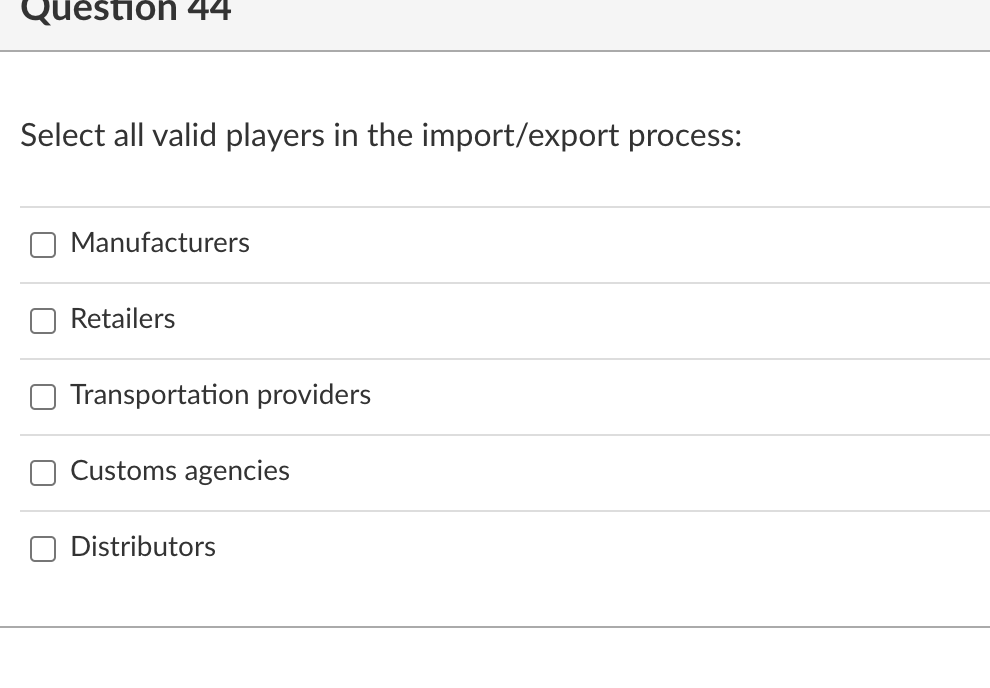Screen dimensions: 990x688
Task: Click the Customs agencies label text
Action: 179,472
